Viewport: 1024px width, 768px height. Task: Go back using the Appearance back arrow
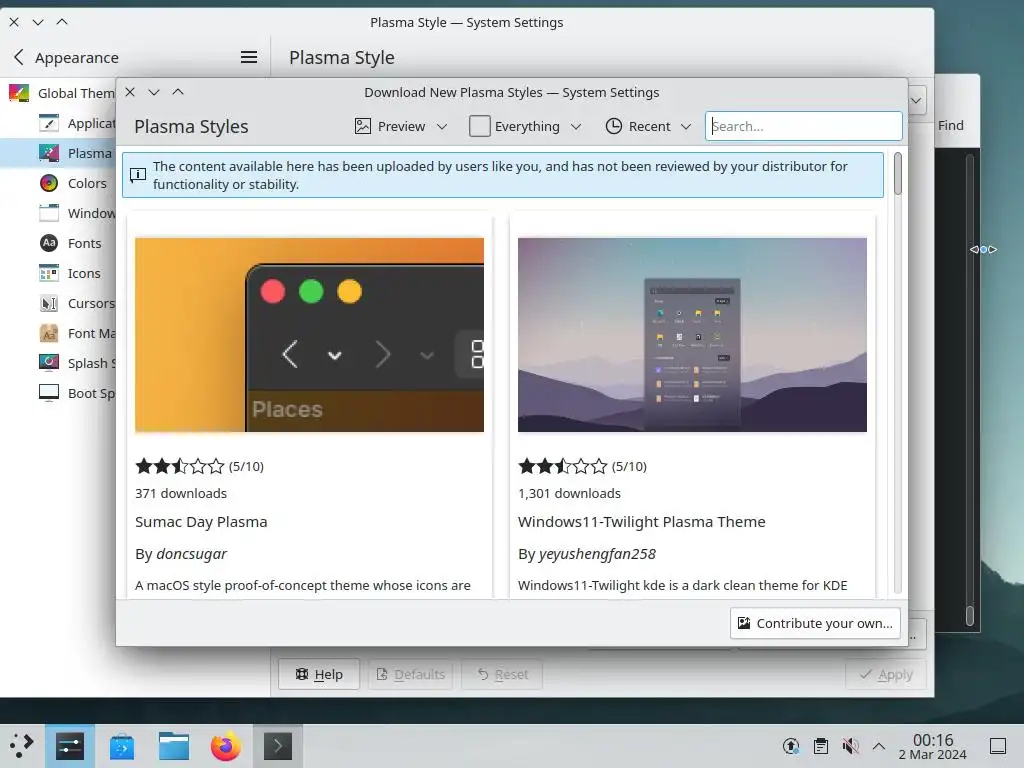pyautogui.click(x=18, y=57)
